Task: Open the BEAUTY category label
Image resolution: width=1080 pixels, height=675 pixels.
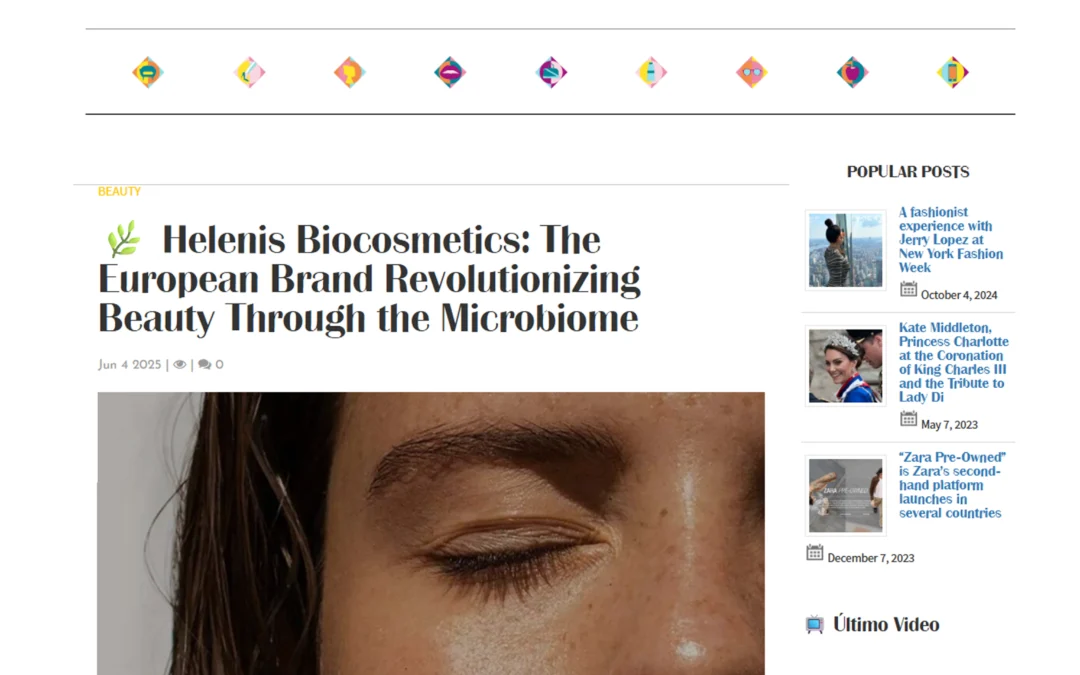Action: click(119, 191)
